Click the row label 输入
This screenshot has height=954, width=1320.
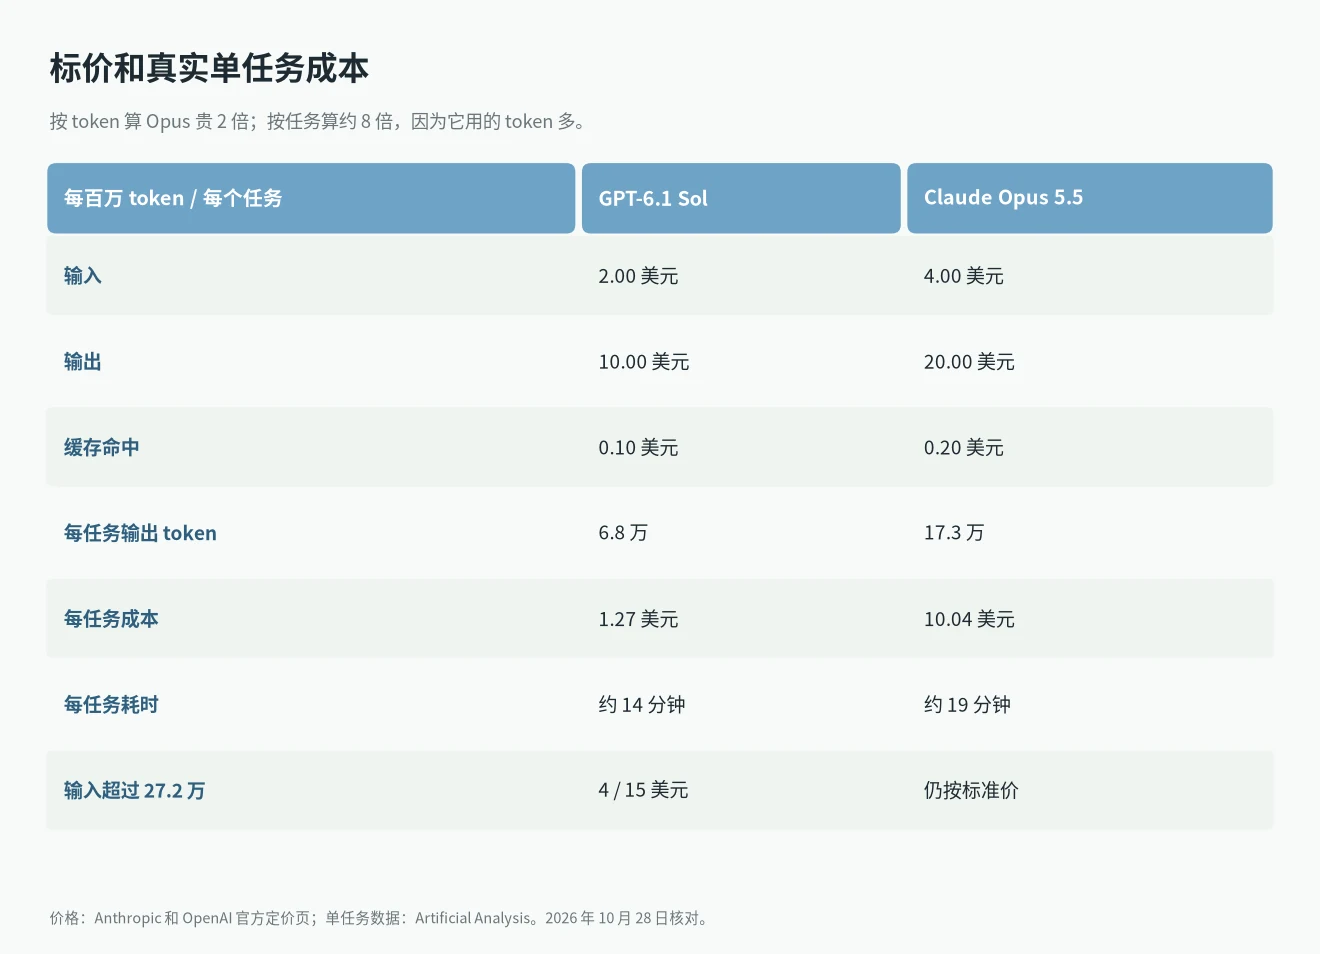83,276
